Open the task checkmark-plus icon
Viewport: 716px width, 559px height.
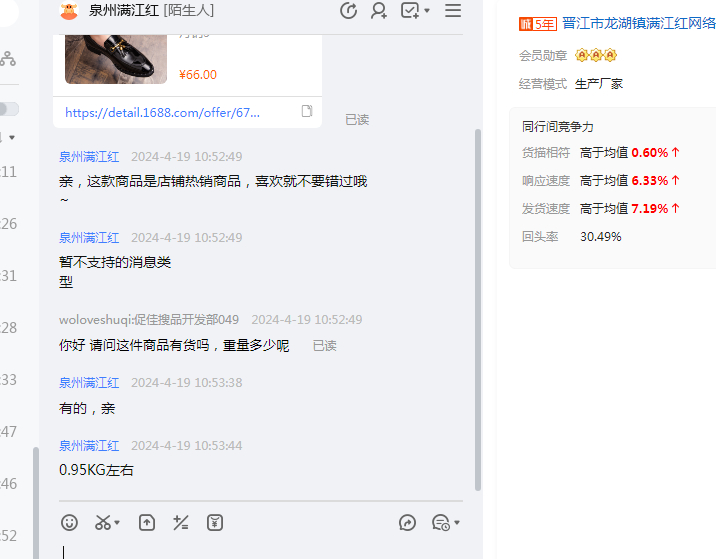click(410, 11)
